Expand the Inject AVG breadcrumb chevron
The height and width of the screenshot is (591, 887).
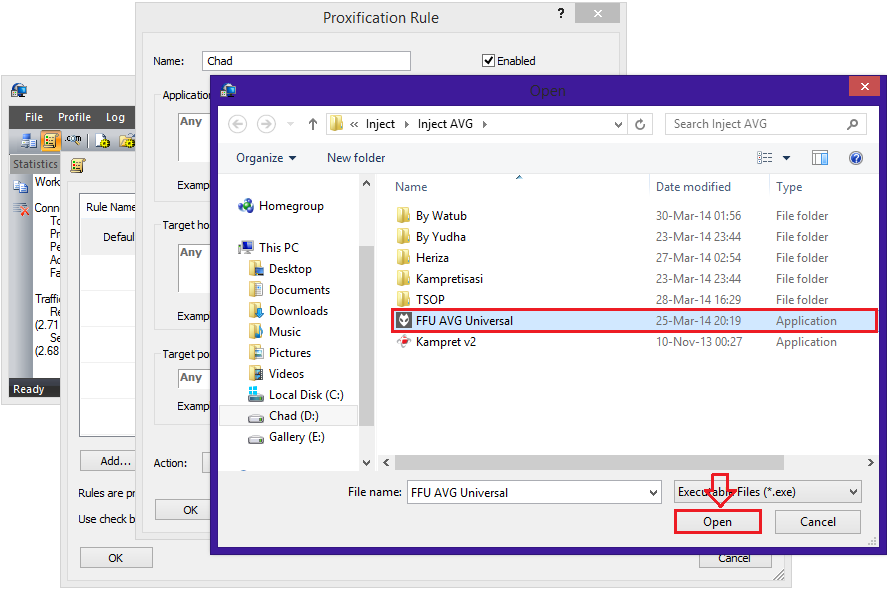(485, 124)
